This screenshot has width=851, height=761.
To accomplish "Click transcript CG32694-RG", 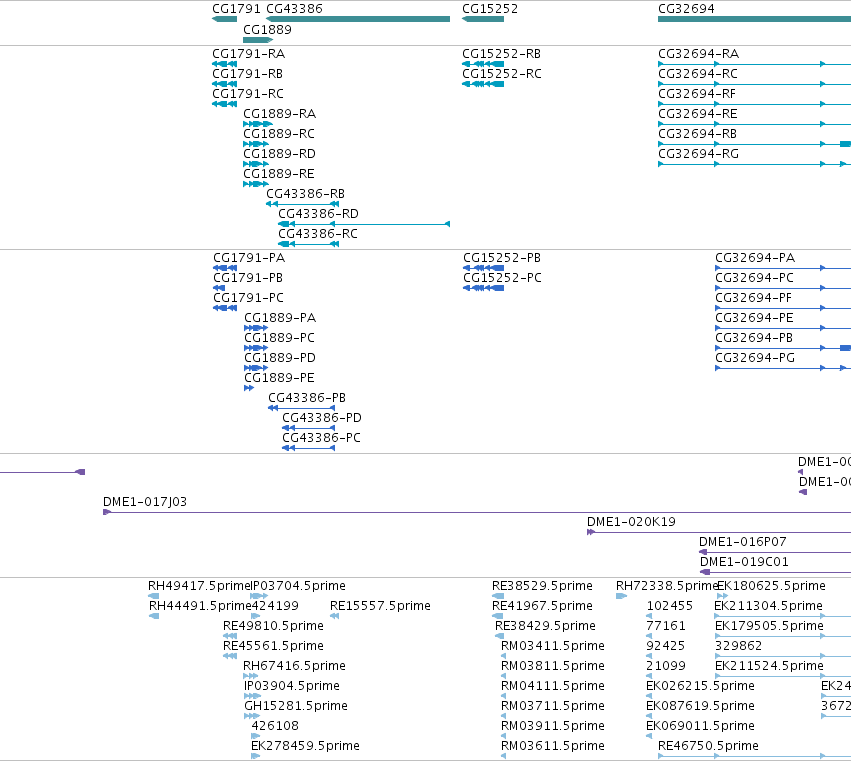I will point(698,154).
